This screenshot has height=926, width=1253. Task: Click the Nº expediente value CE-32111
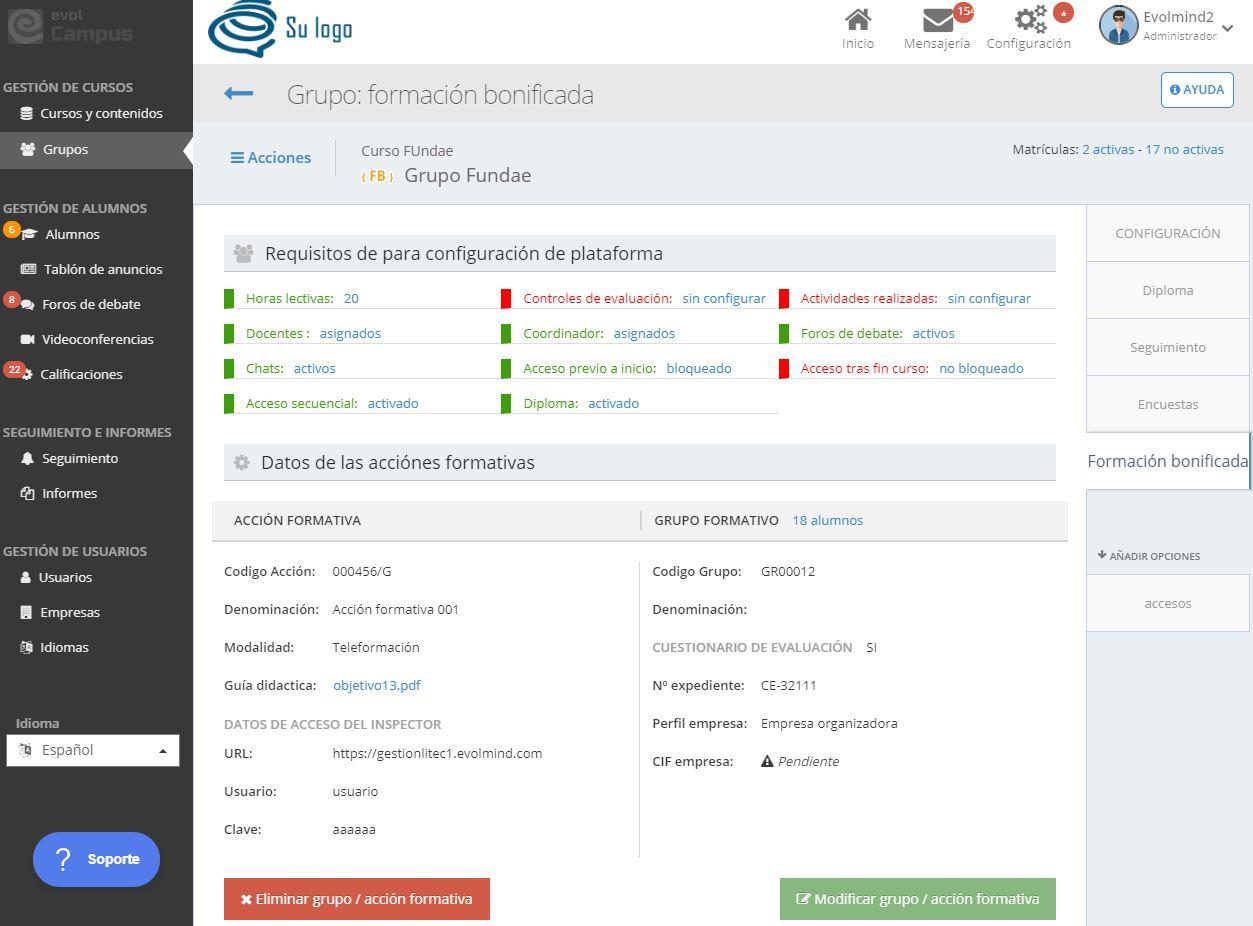click(789, 685)
